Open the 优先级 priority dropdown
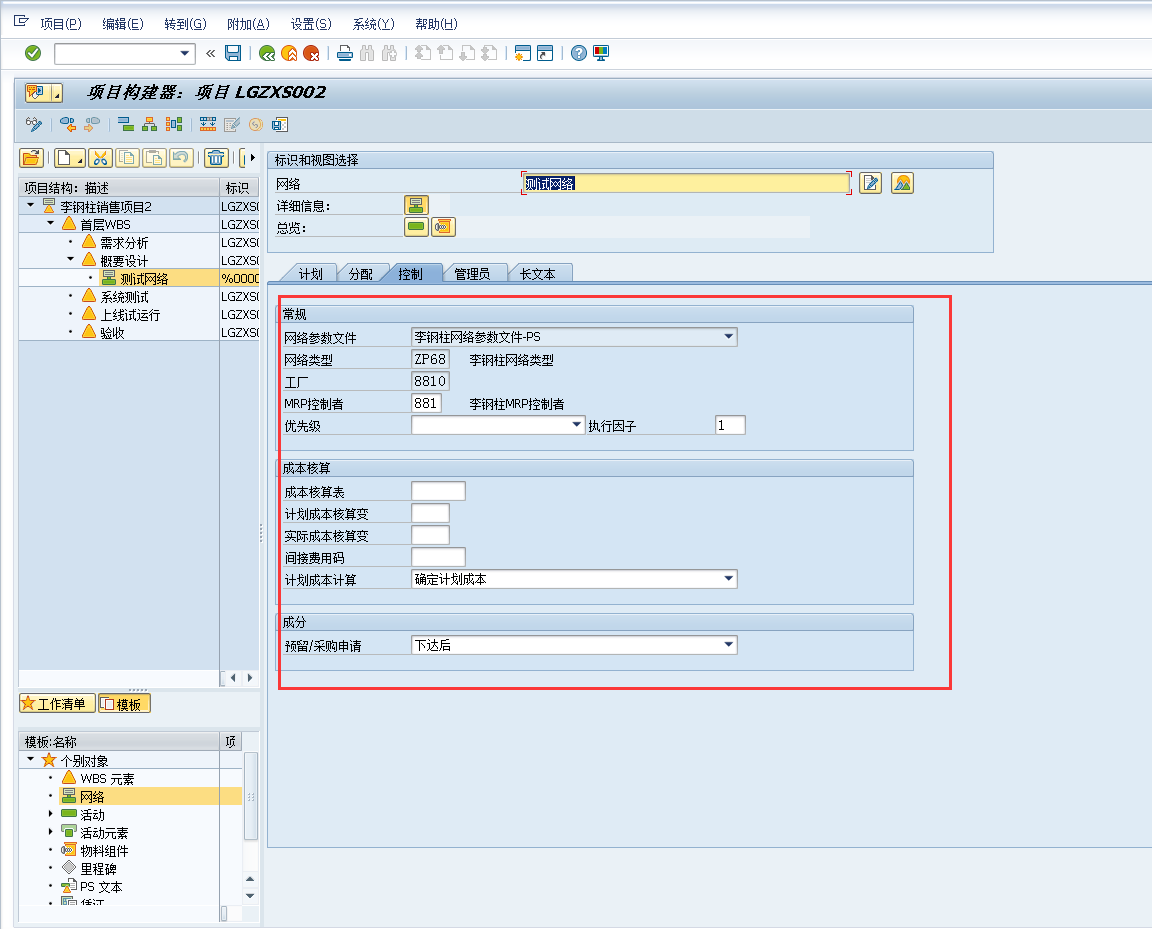1152x929 pixels. (x=577, y=424)
